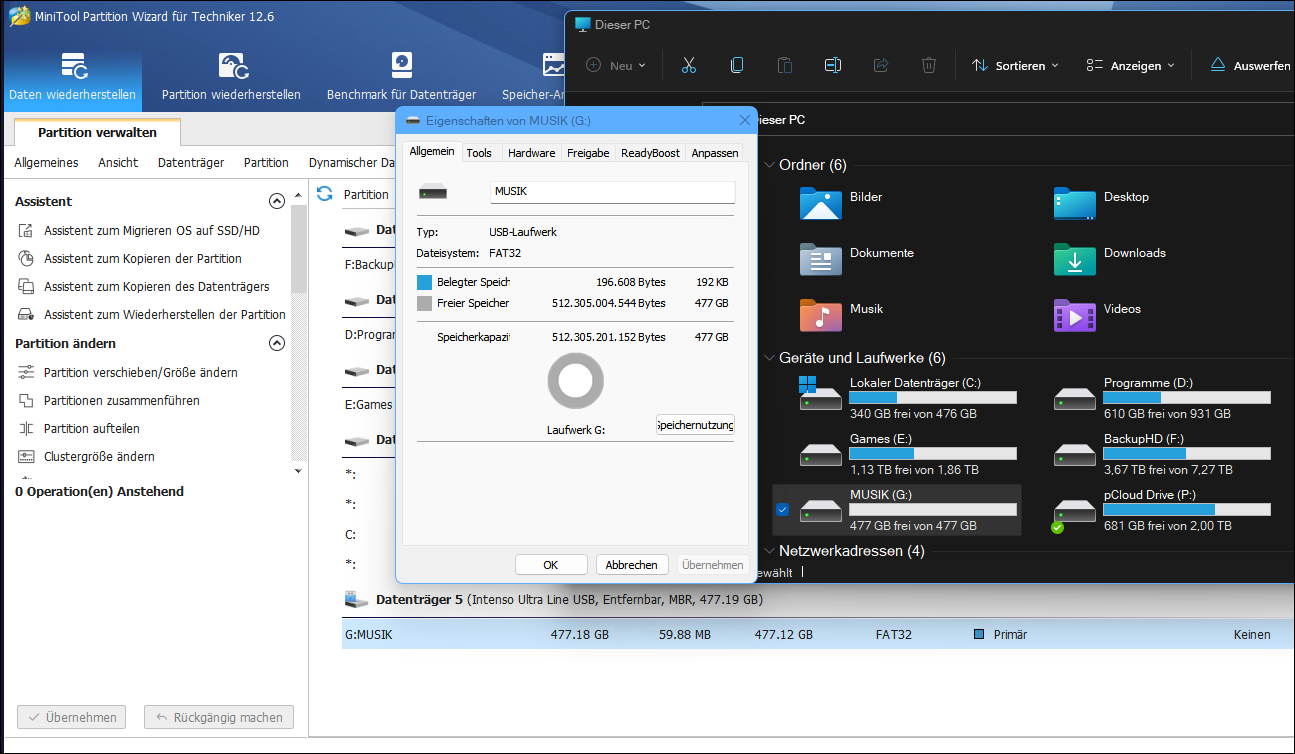Select the G:MUSIK partition row
The height and width of the screenshot is (754, 1295).
click(817, 634)
